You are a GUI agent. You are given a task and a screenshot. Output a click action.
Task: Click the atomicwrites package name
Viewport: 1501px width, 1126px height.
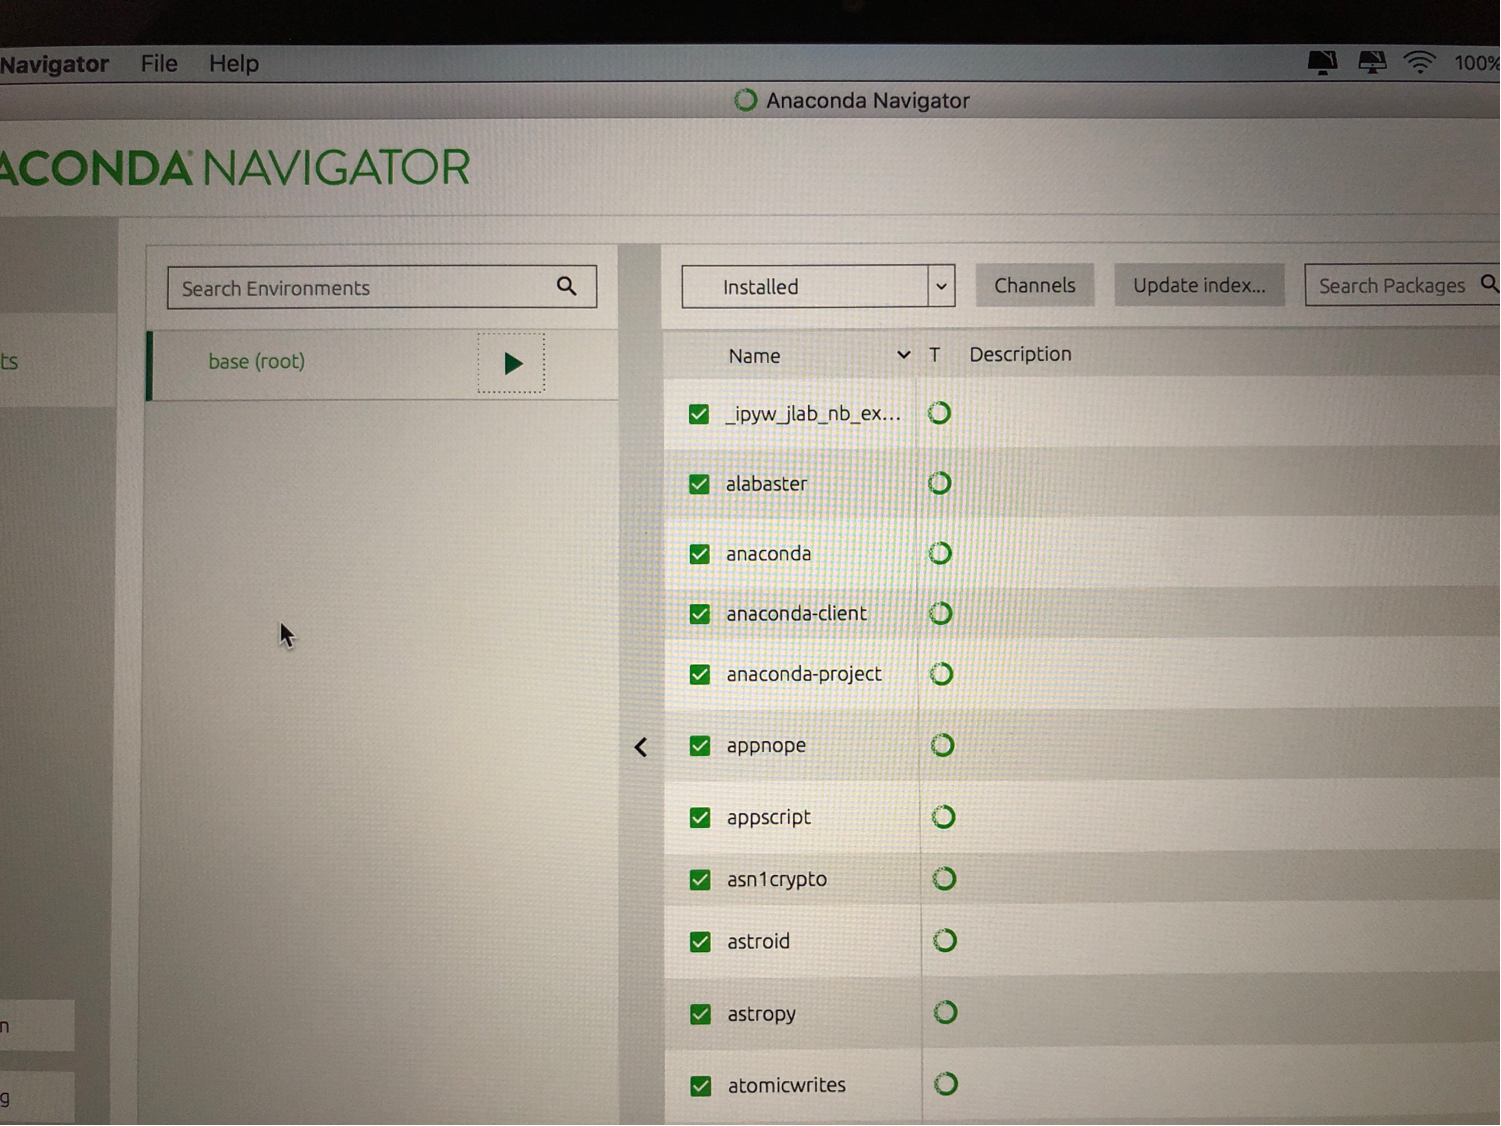(x=787, y=1085)
